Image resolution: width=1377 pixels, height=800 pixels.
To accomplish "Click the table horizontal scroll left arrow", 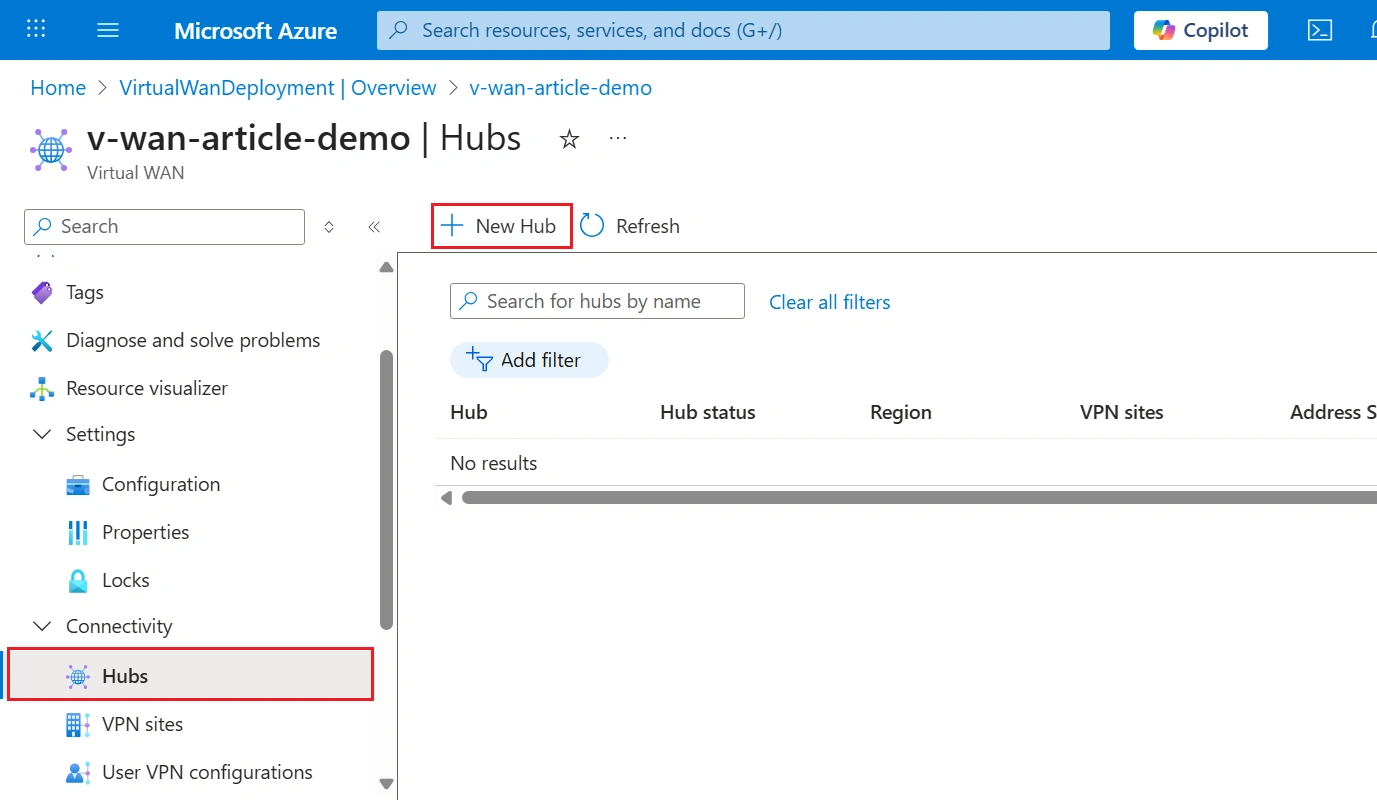I will [446, 497].
